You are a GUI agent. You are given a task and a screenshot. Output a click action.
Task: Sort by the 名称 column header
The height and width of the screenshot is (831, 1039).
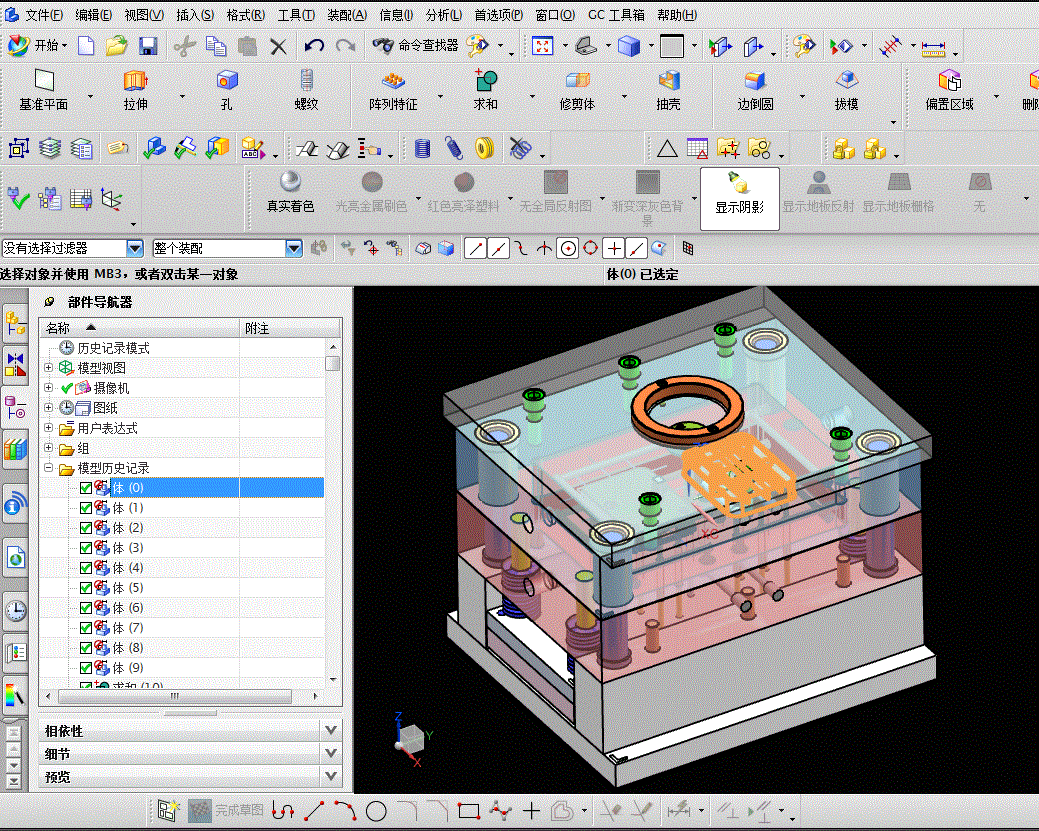click(x=140, y=328)
